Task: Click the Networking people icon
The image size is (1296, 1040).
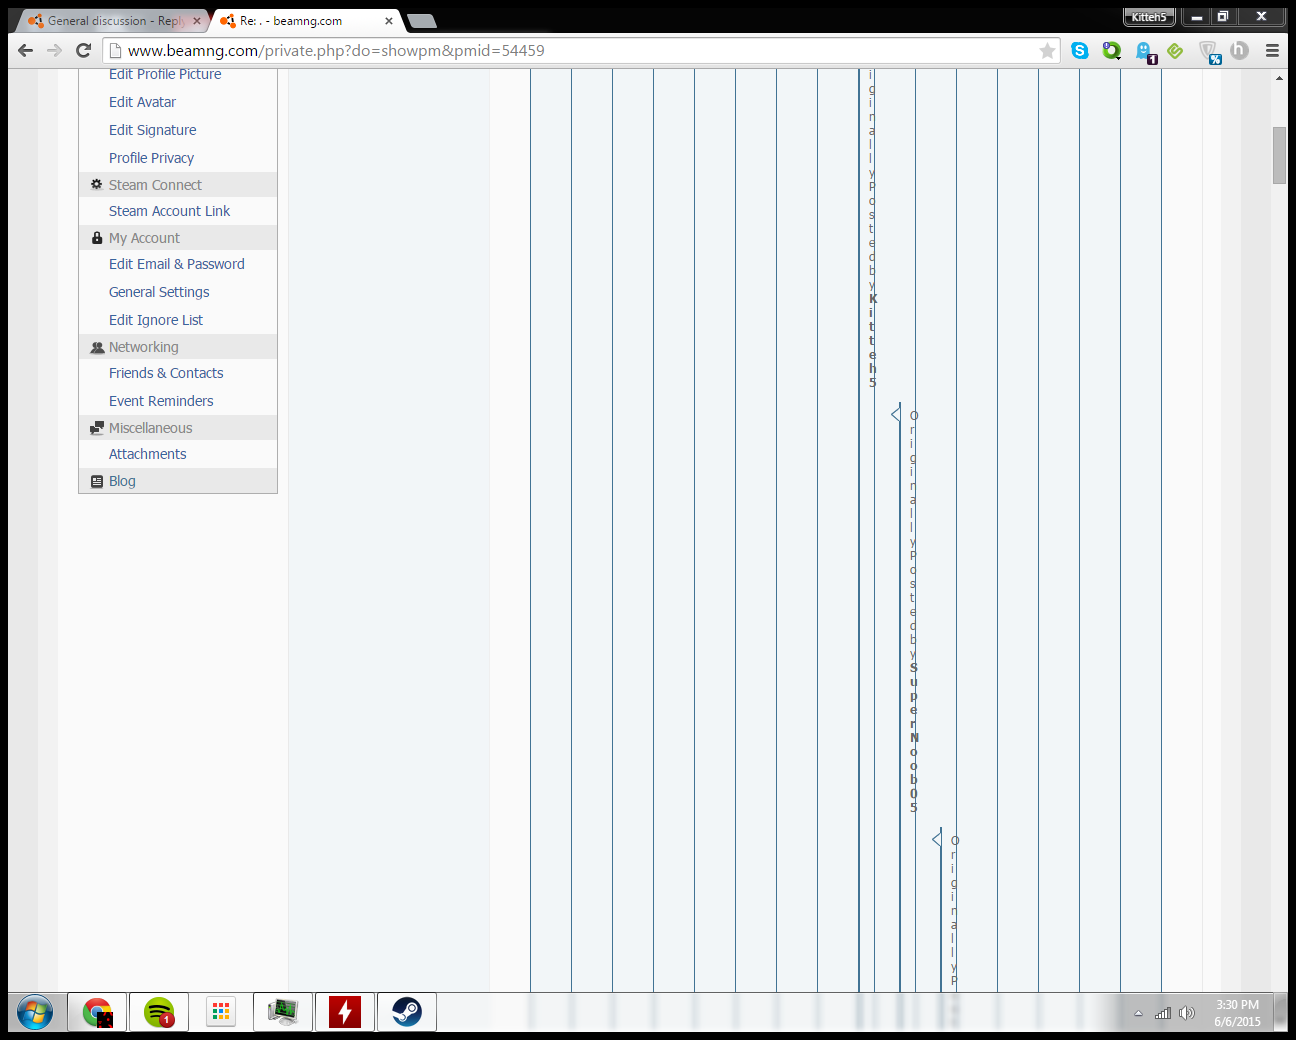Action: tap(97, 348)
